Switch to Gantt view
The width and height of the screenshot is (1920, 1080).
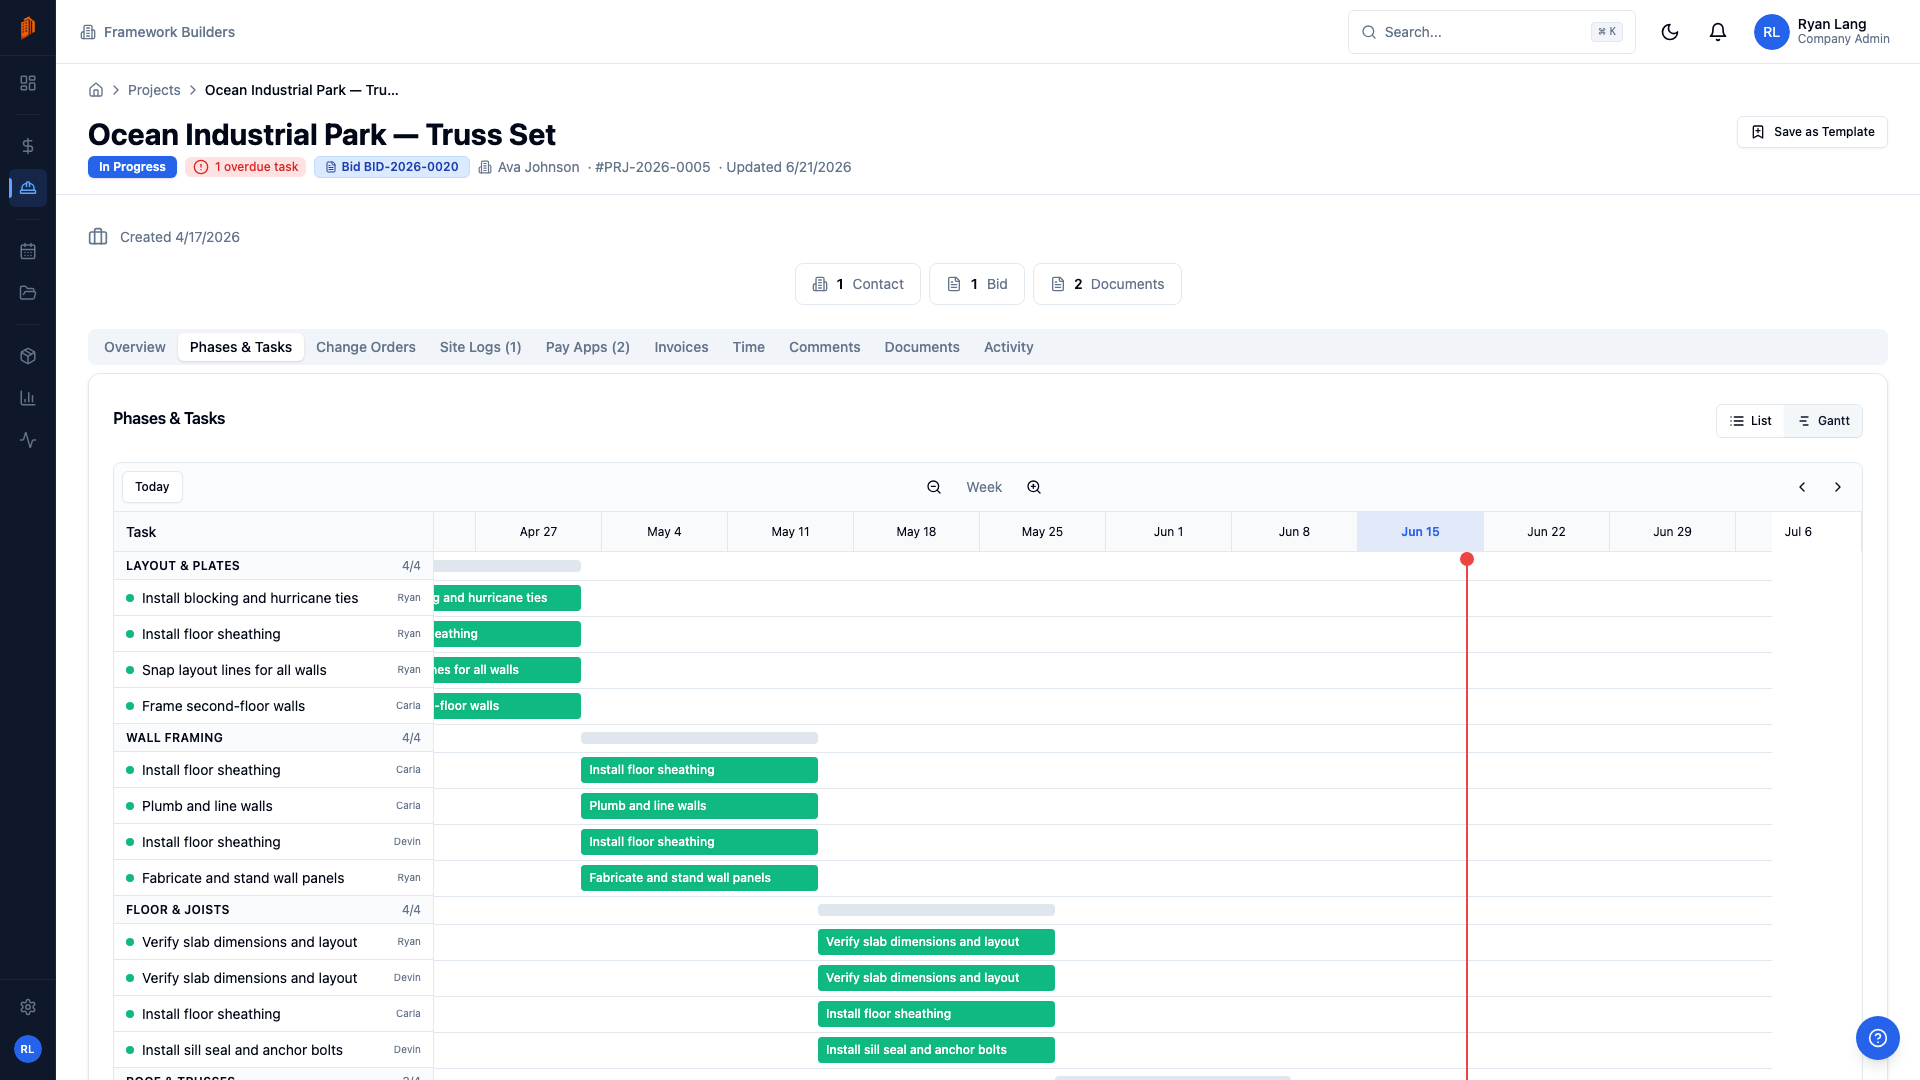click(1824, 421)
